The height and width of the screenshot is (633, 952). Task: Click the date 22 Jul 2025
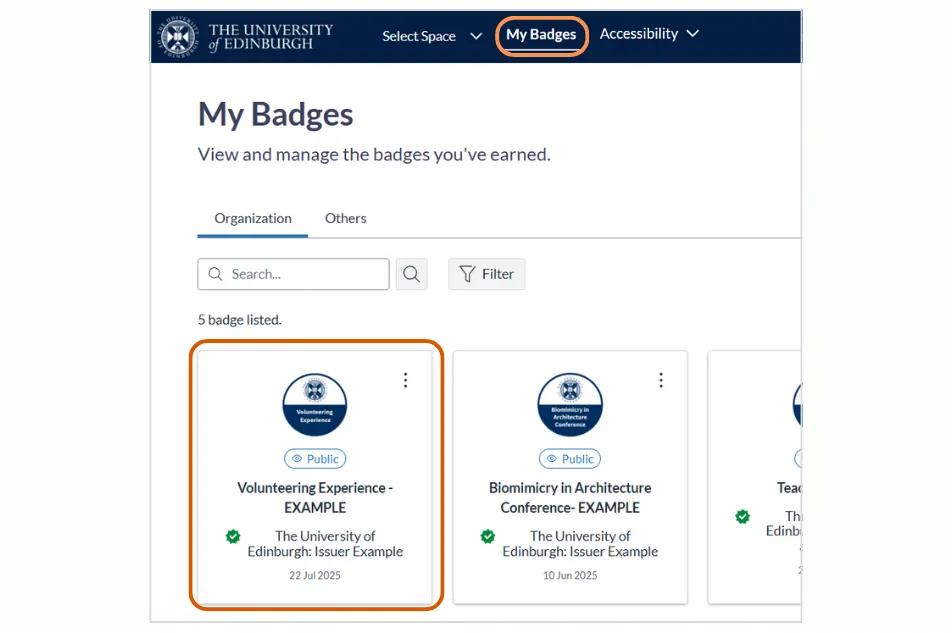tap(314, 575)
